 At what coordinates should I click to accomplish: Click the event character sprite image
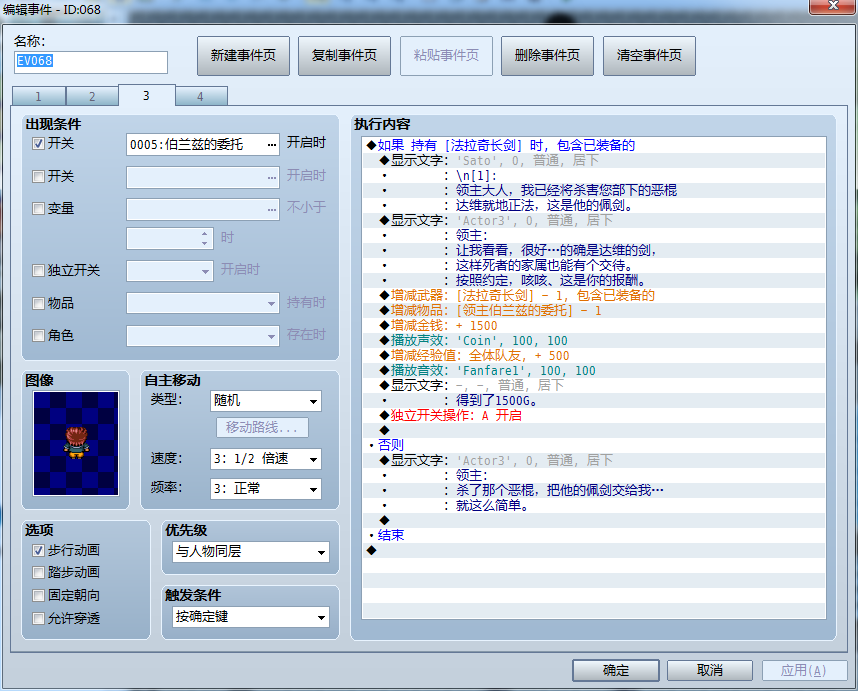pyautogui.click(x=76, y=443)
